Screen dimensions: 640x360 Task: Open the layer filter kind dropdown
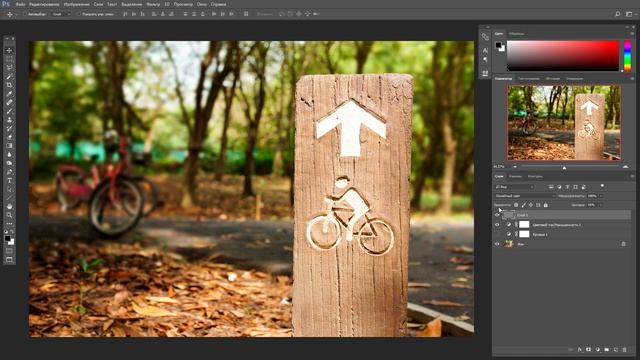[x=514, y=187]
